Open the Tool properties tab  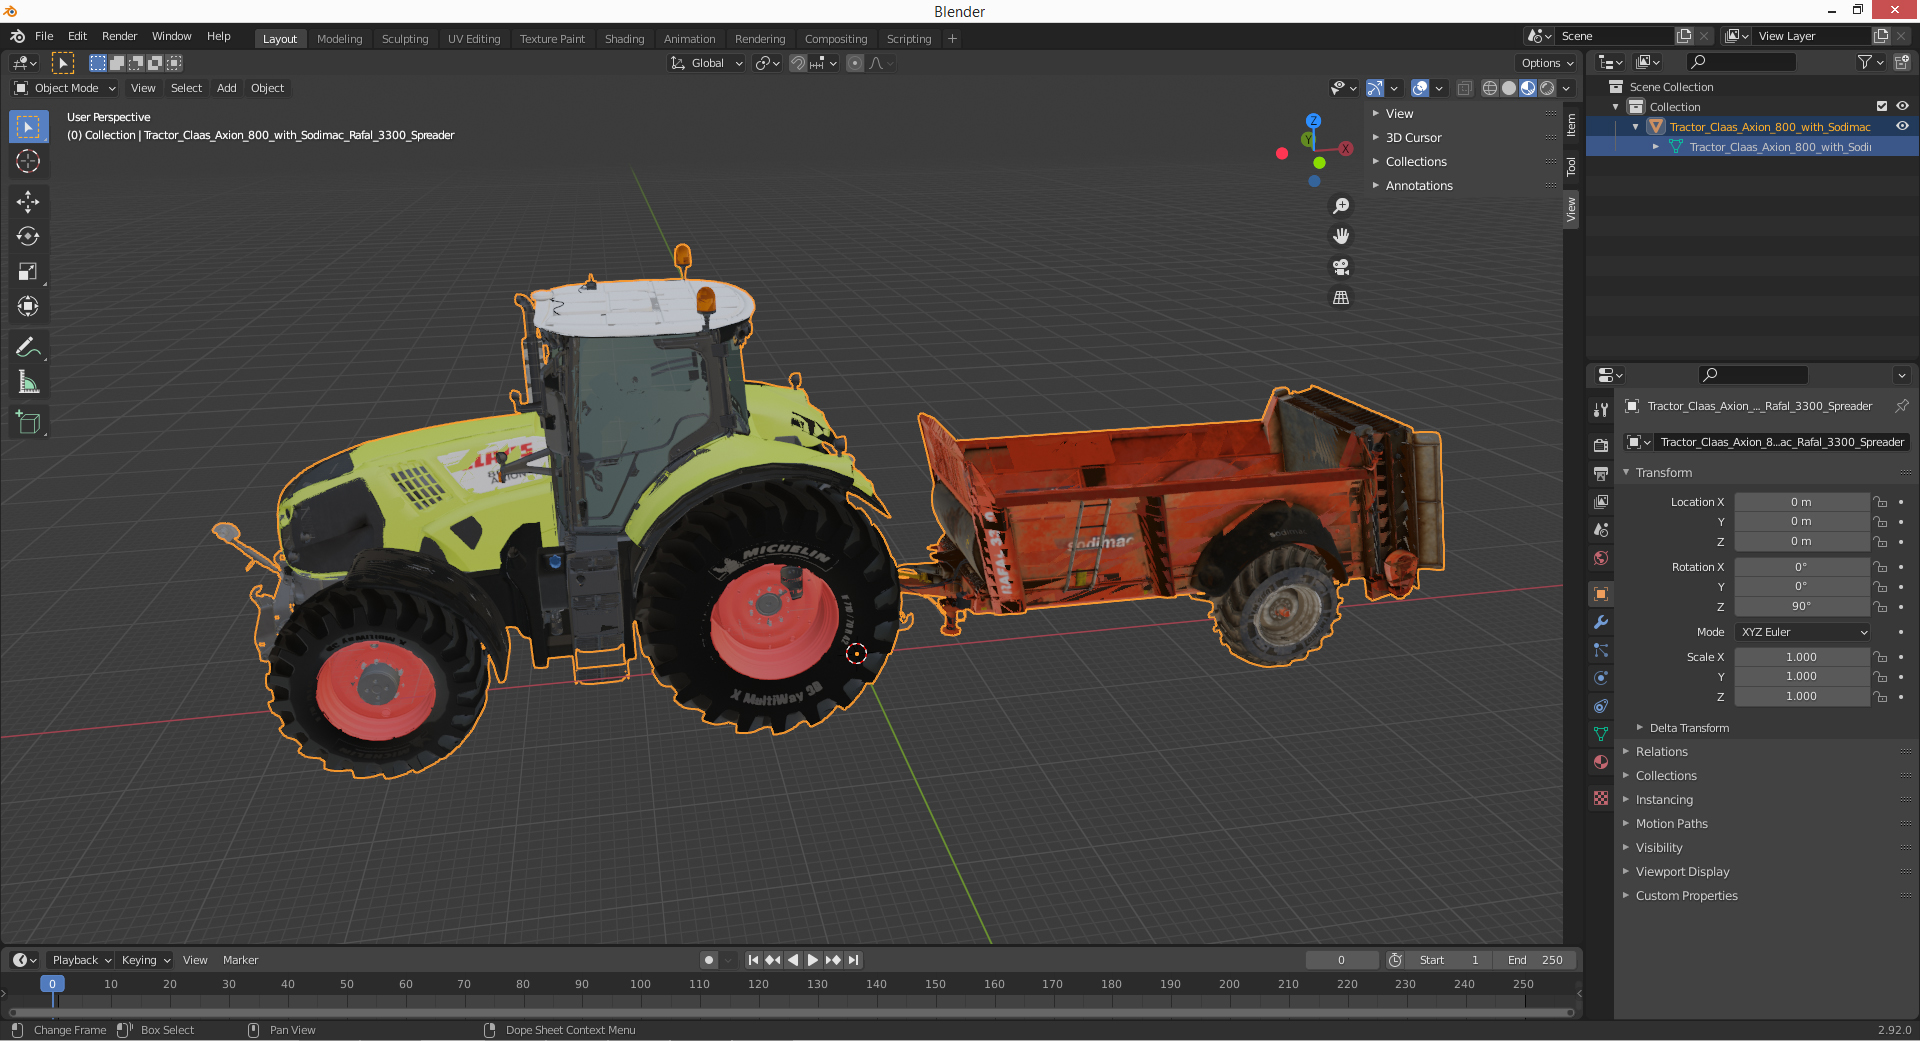(1601, 410)
